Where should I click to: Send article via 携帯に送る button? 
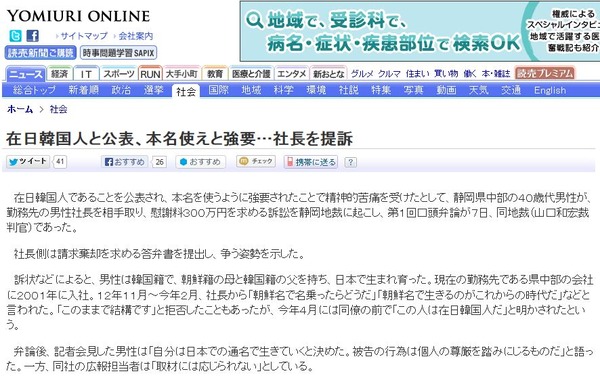(x=311, y=162)
